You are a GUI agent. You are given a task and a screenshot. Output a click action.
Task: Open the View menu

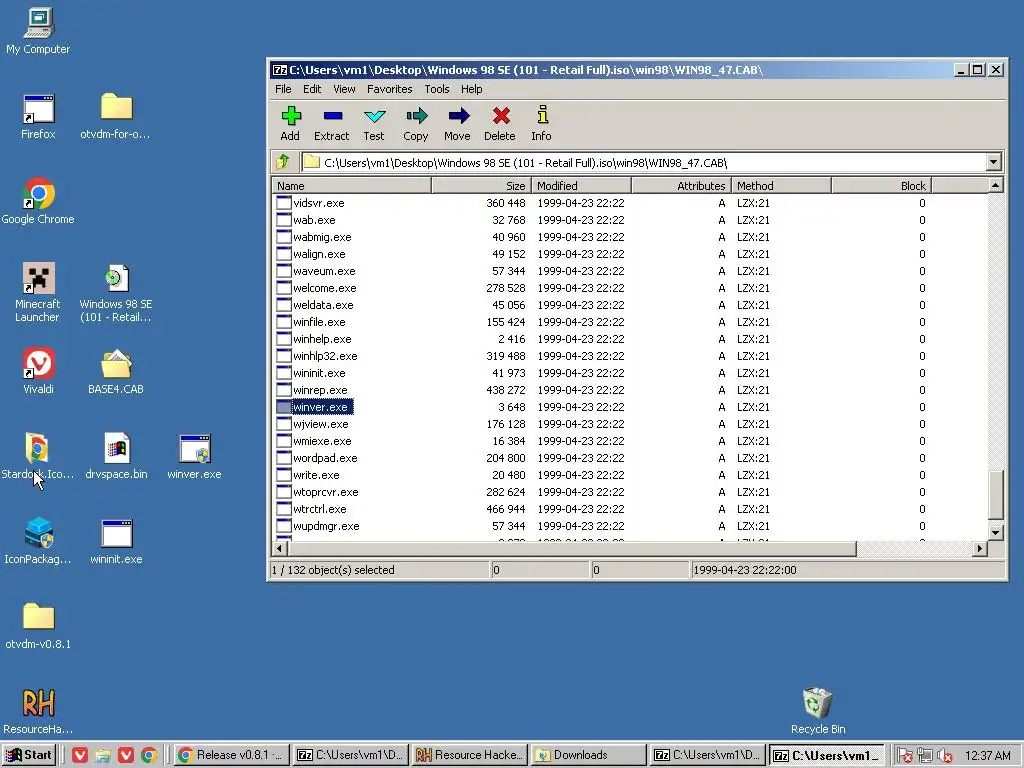pyautogui.click(x=344, y=89)
